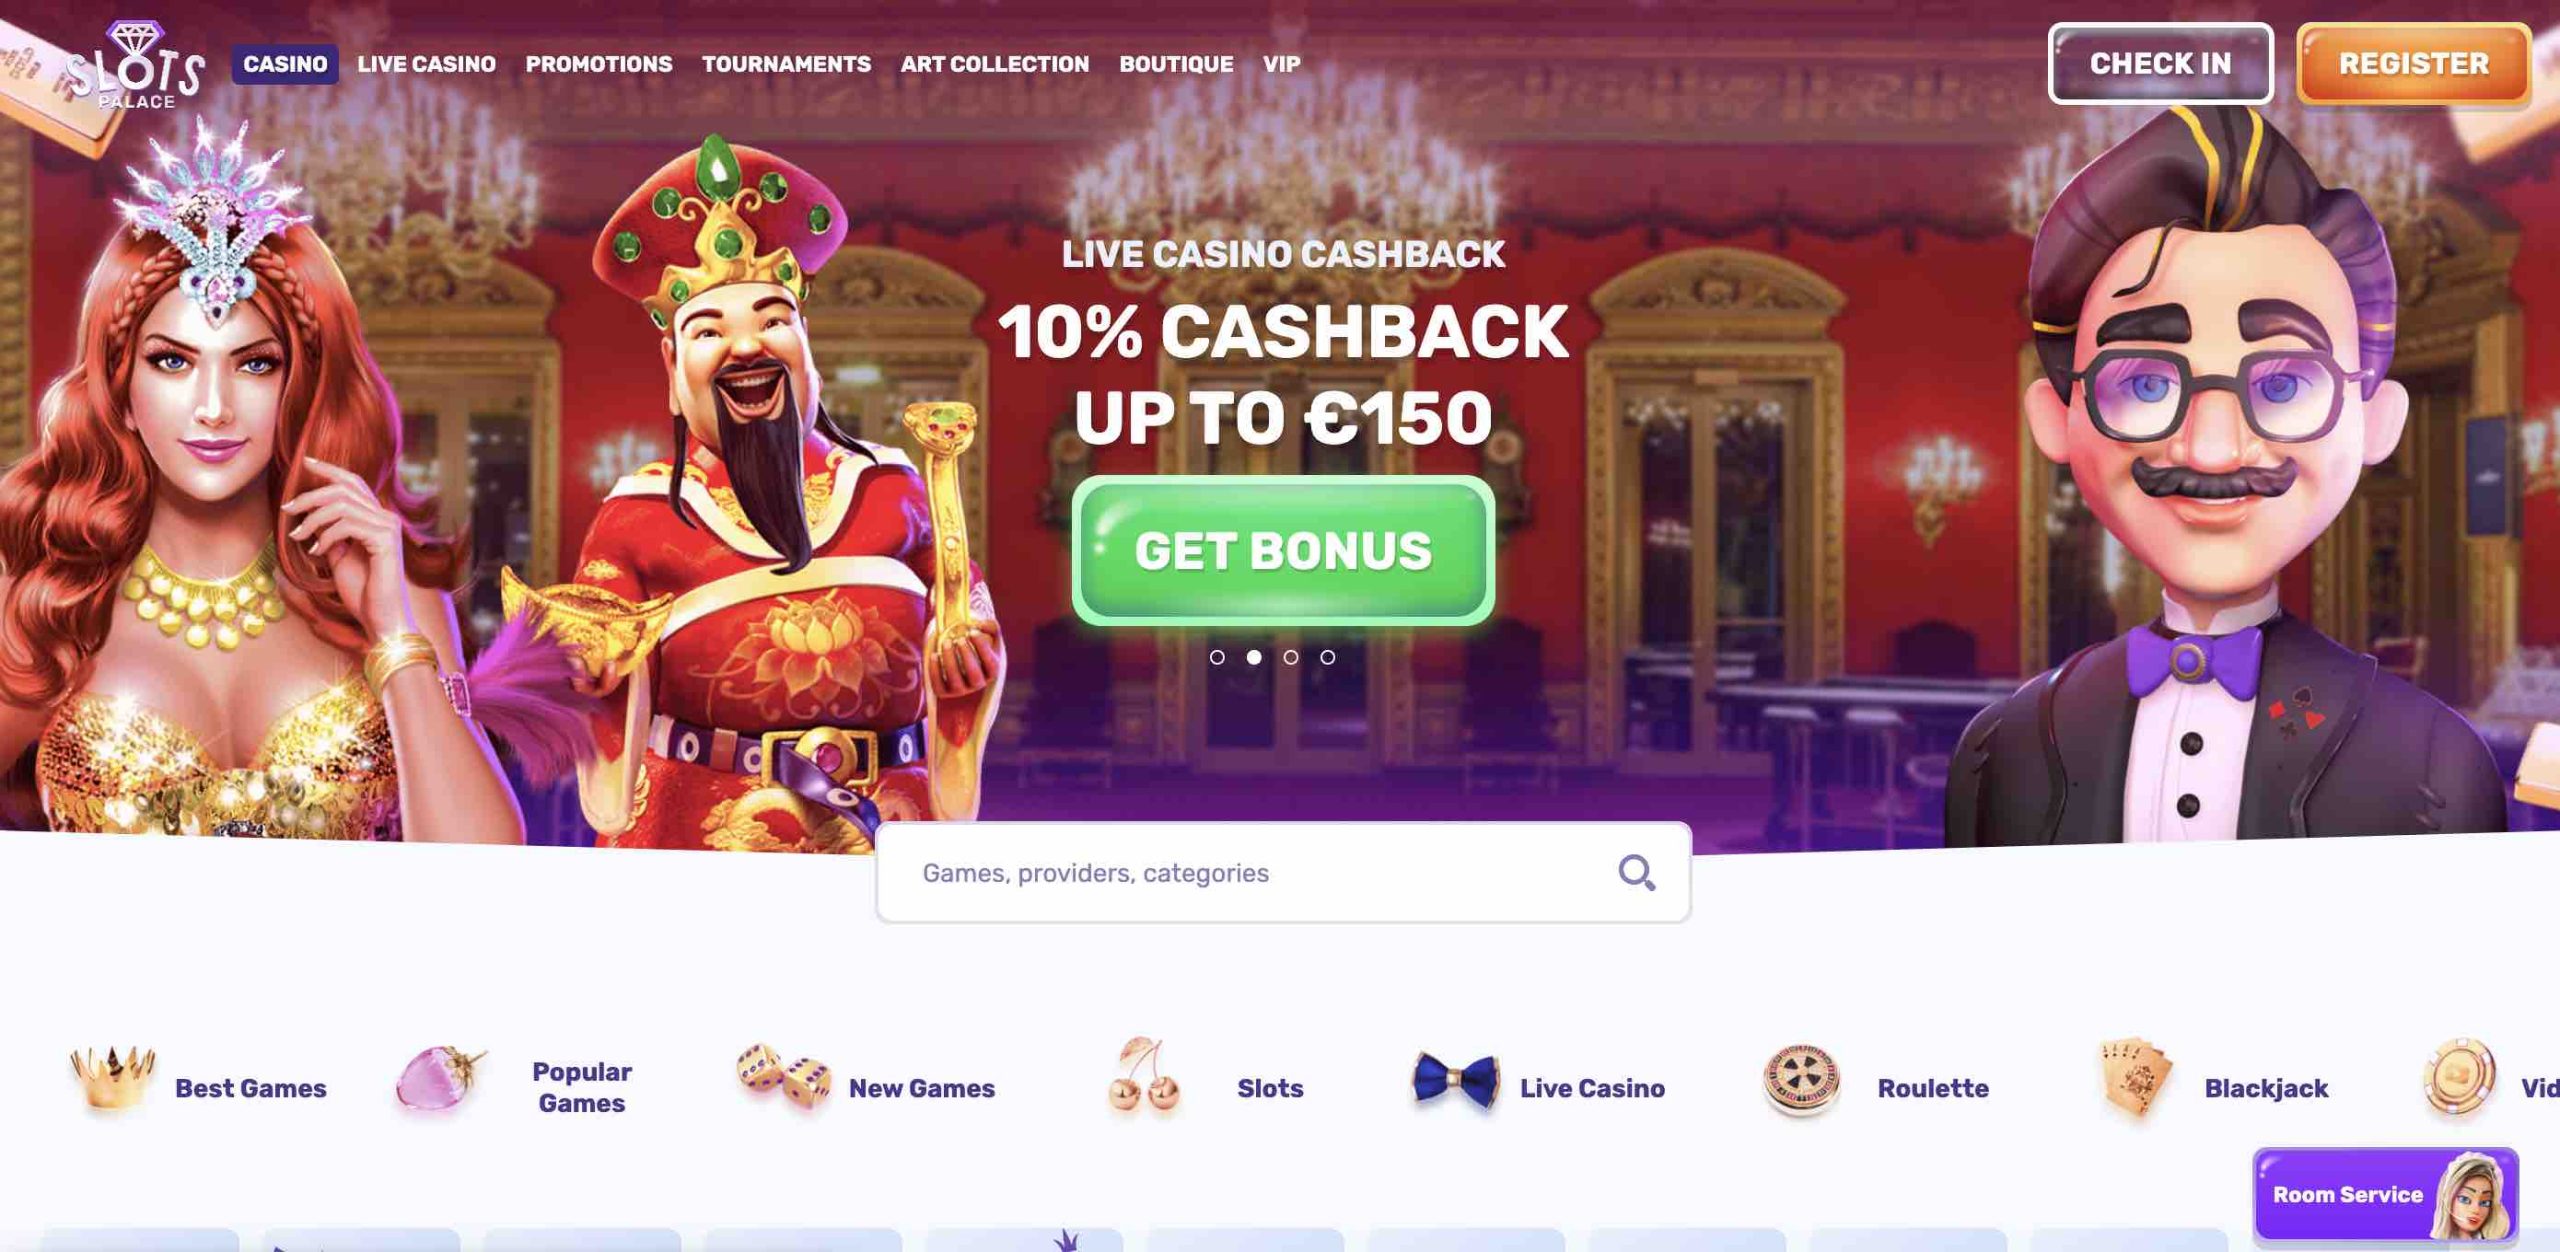Select the strawberry Popular Games icon
The height and width of the screenshot is (1252, 2560).
click(441, 1078)
